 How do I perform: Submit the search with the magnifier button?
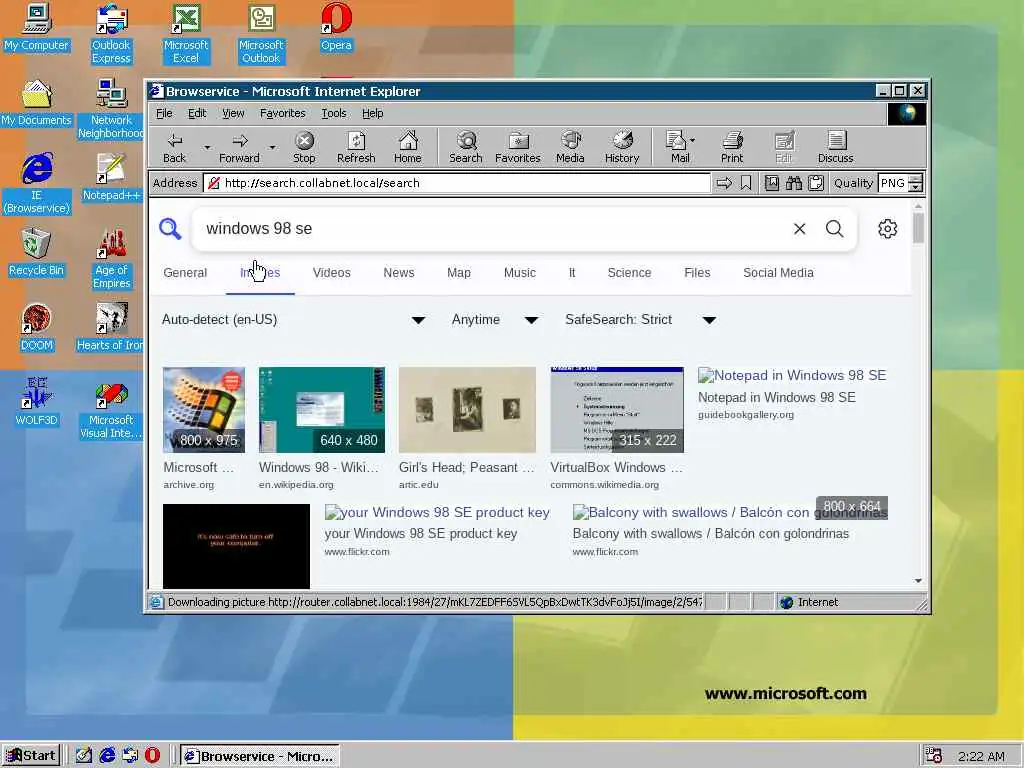click(x=835, y=229)
